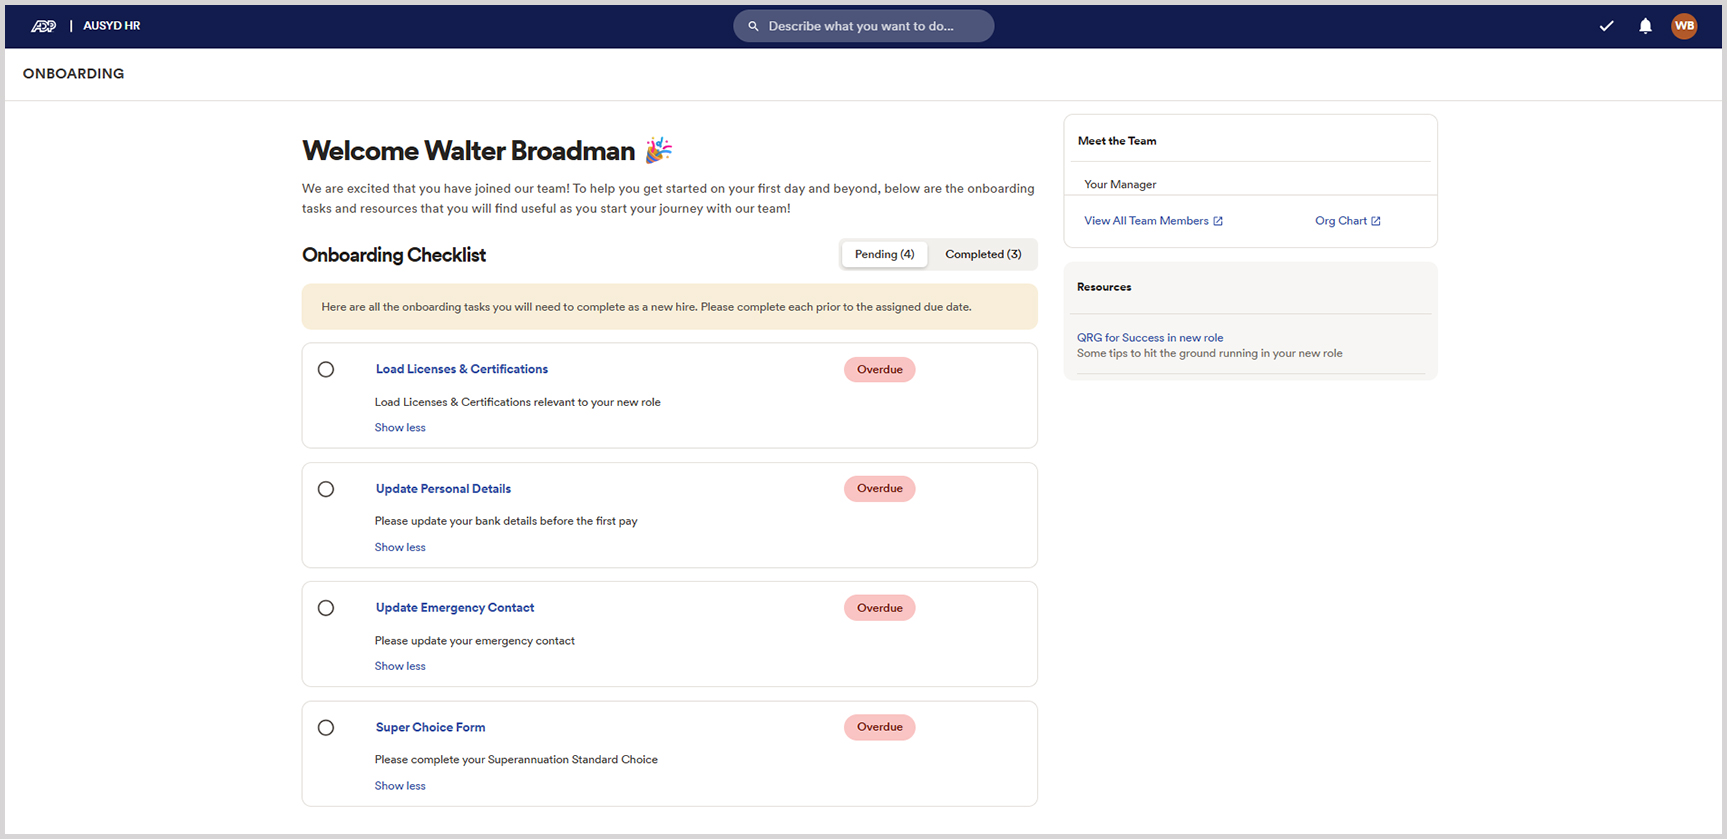Open the notifications bell
This screenshot has width=1727, height=839.
pos(1645,26)
